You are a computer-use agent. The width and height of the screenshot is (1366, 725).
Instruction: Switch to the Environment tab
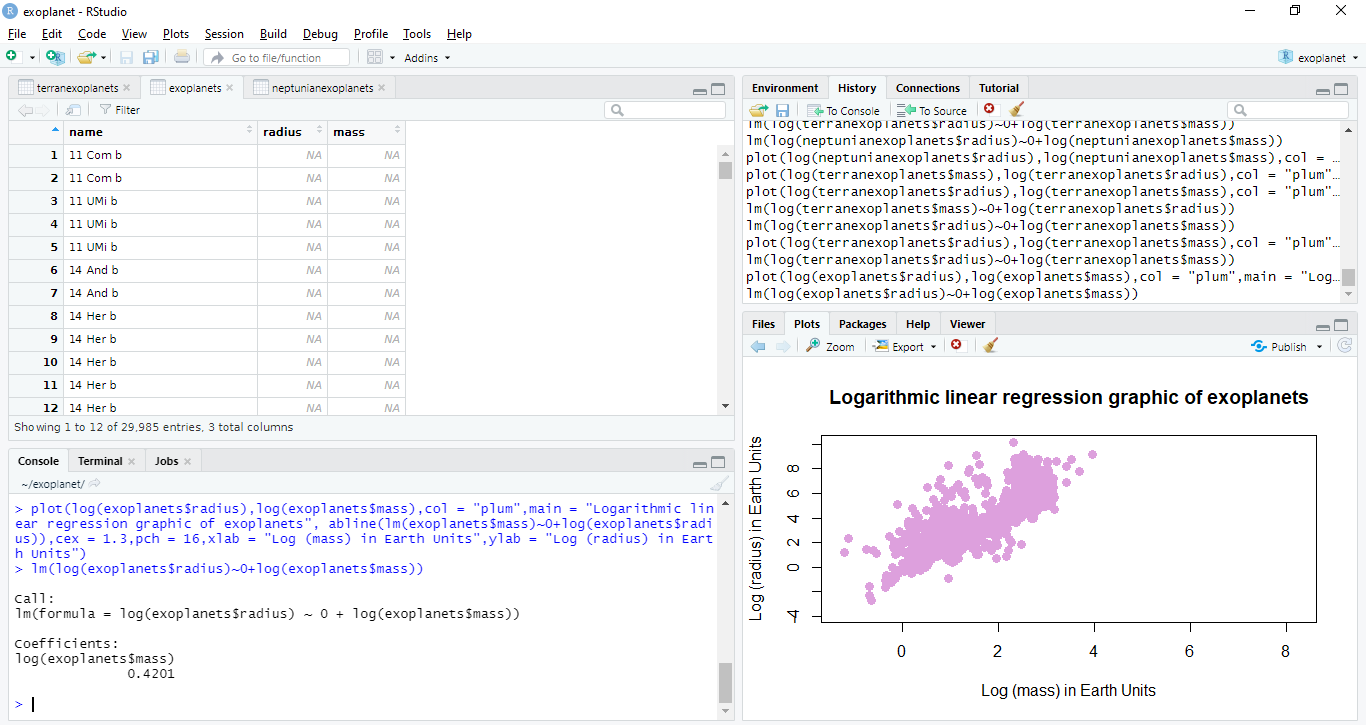pyautogui.click(x=785, y=88)
